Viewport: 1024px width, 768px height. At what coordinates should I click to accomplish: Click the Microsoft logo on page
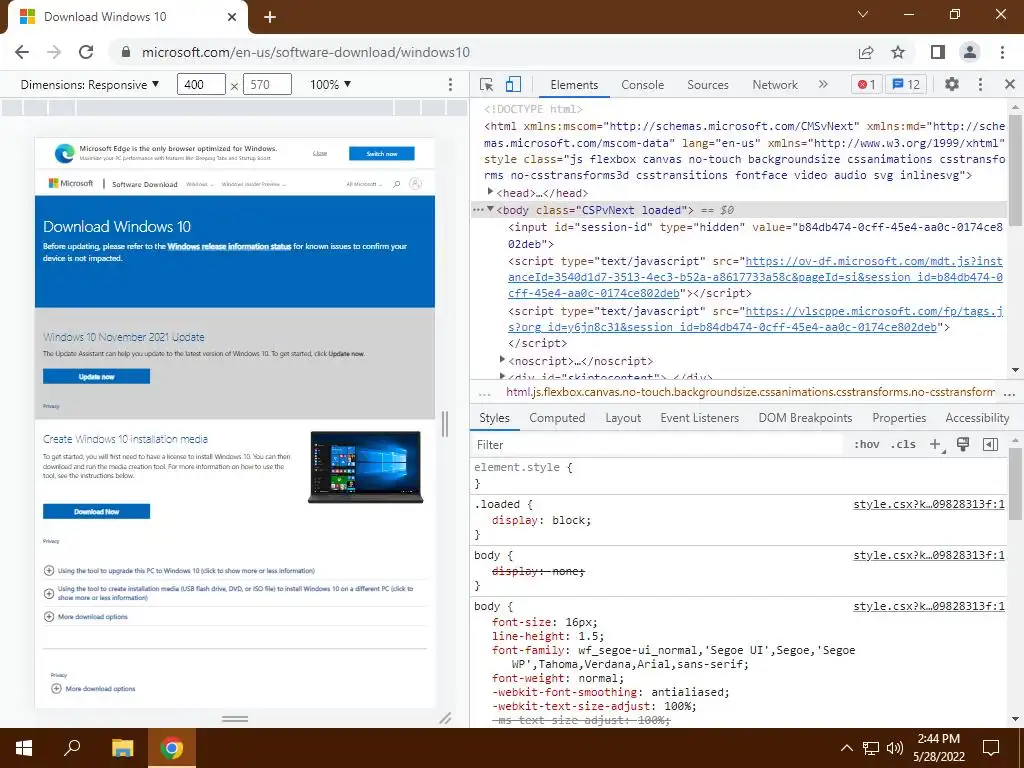click(x=71, y=184)
